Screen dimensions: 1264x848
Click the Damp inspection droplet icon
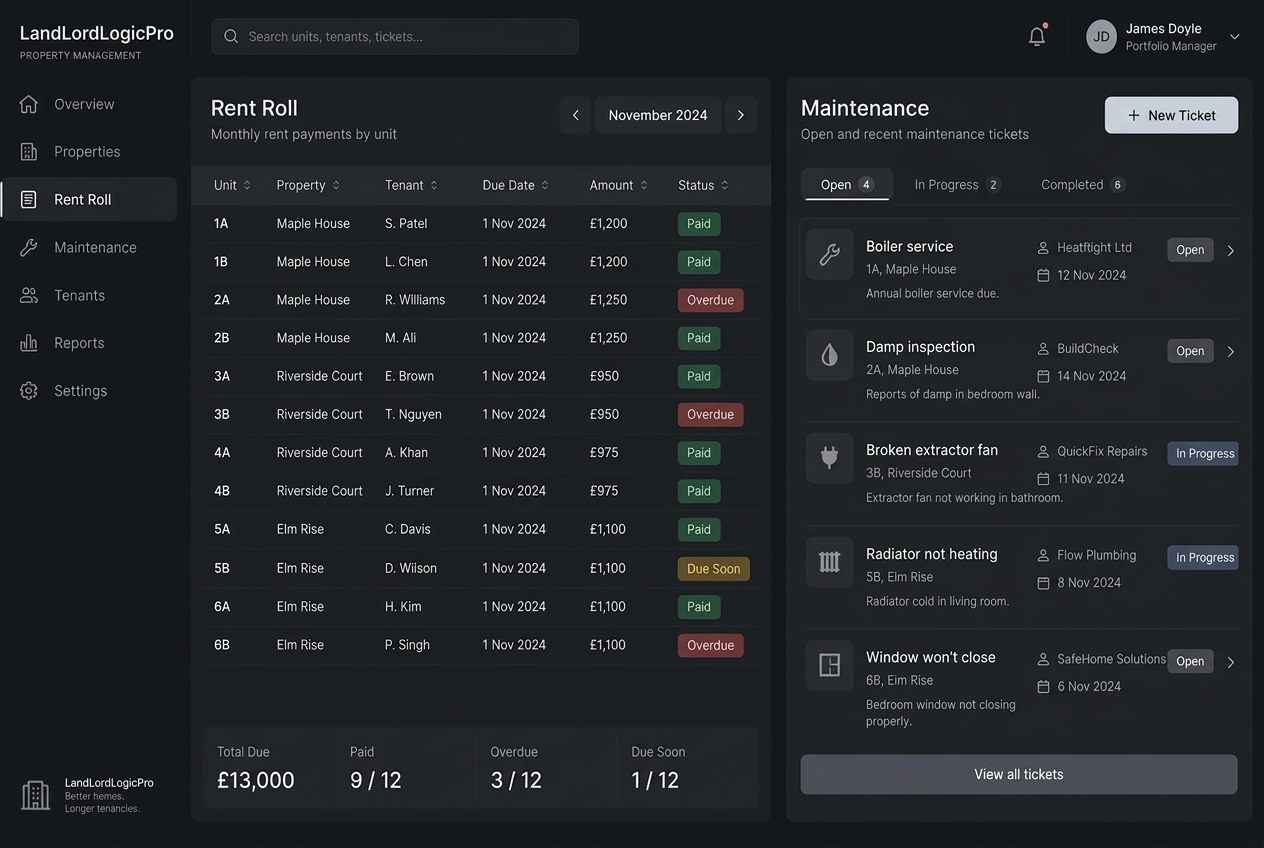(x=829, y=355)
